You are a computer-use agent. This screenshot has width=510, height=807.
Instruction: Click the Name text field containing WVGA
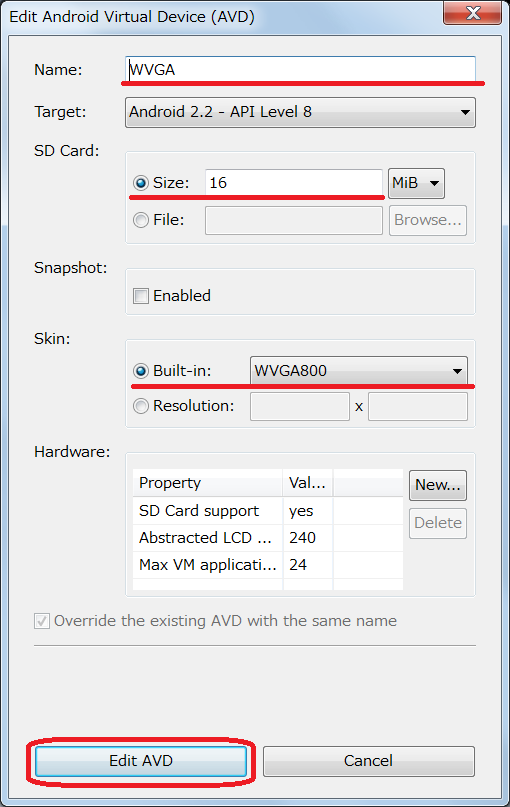pyautogui.click(x=300, y=69)
